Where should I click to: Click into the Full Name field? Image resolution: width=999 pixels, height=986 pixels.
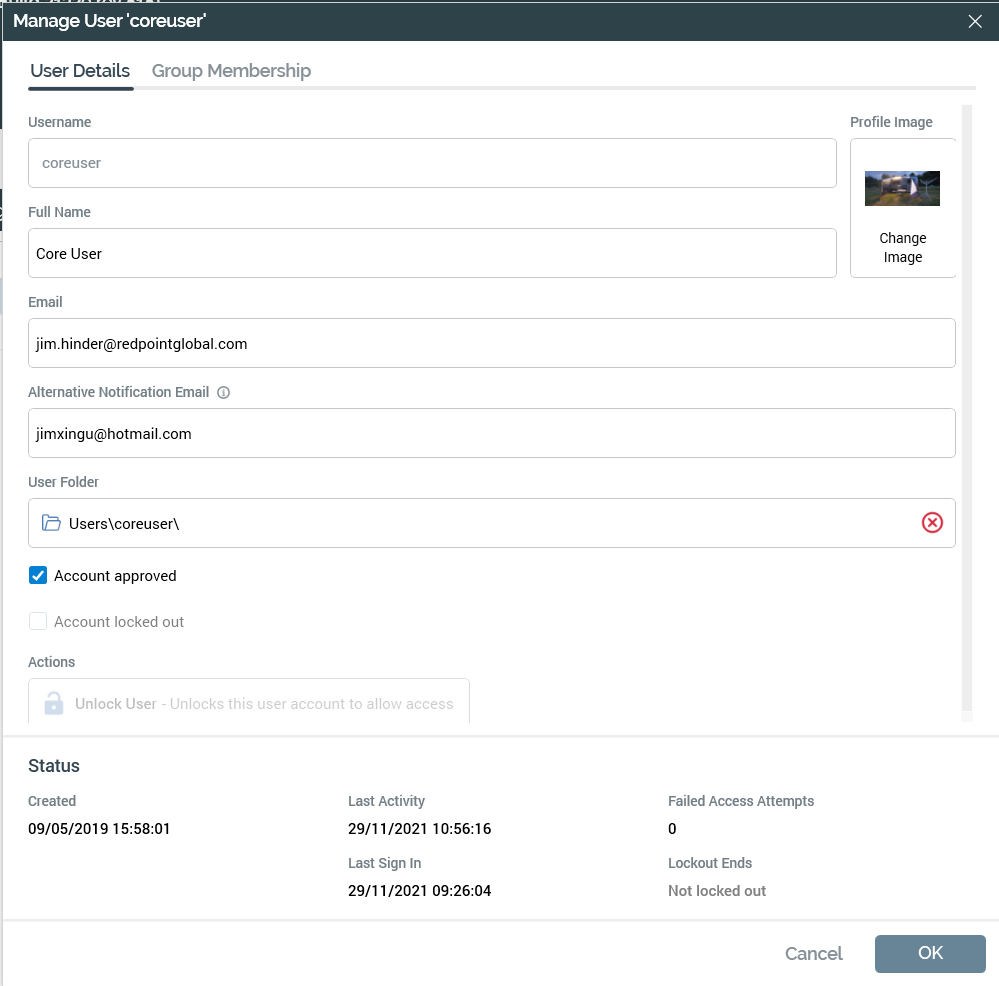click(x=432, y=253)
